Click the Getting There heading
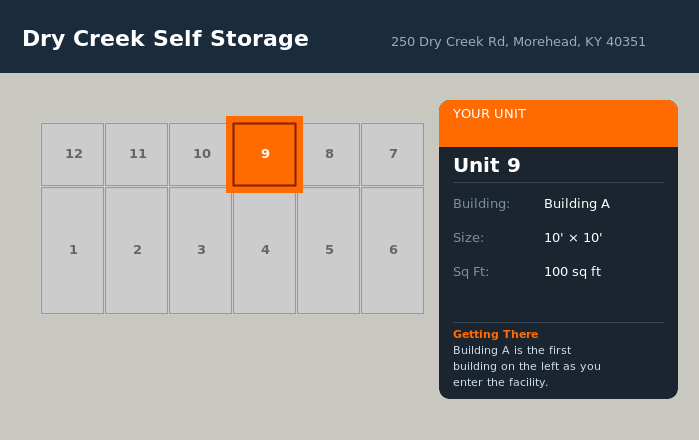699x440 pixels. (495, 334)
